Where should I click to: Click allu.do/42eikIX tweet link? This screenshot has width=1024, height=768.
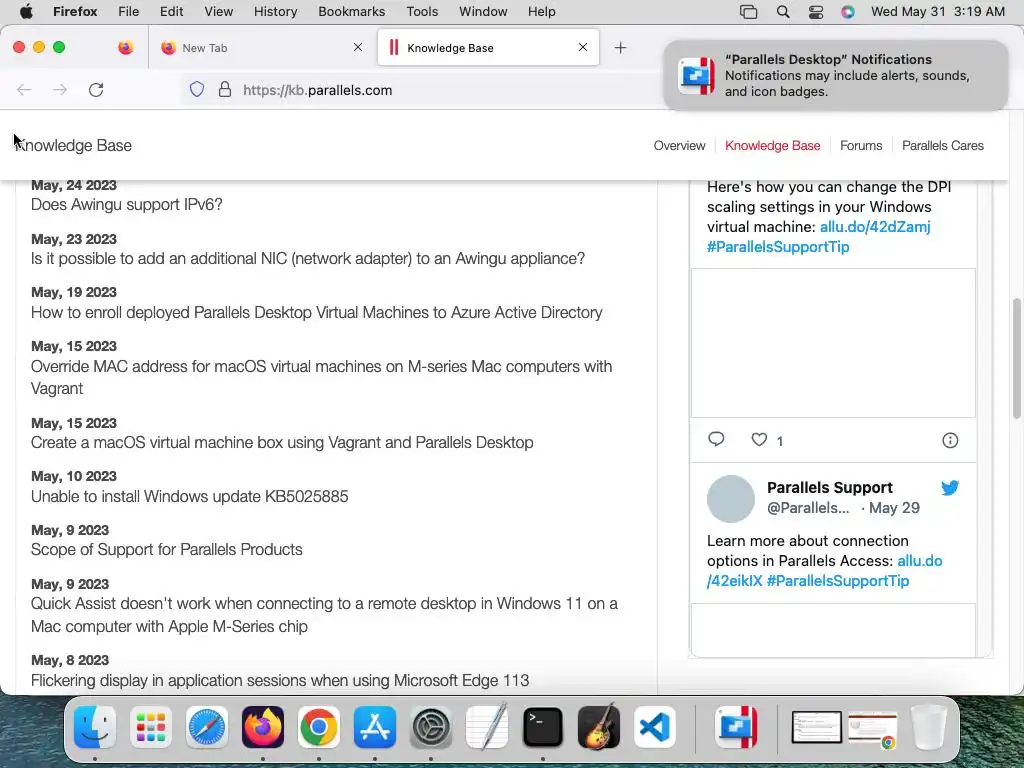[x=824, y=571]
